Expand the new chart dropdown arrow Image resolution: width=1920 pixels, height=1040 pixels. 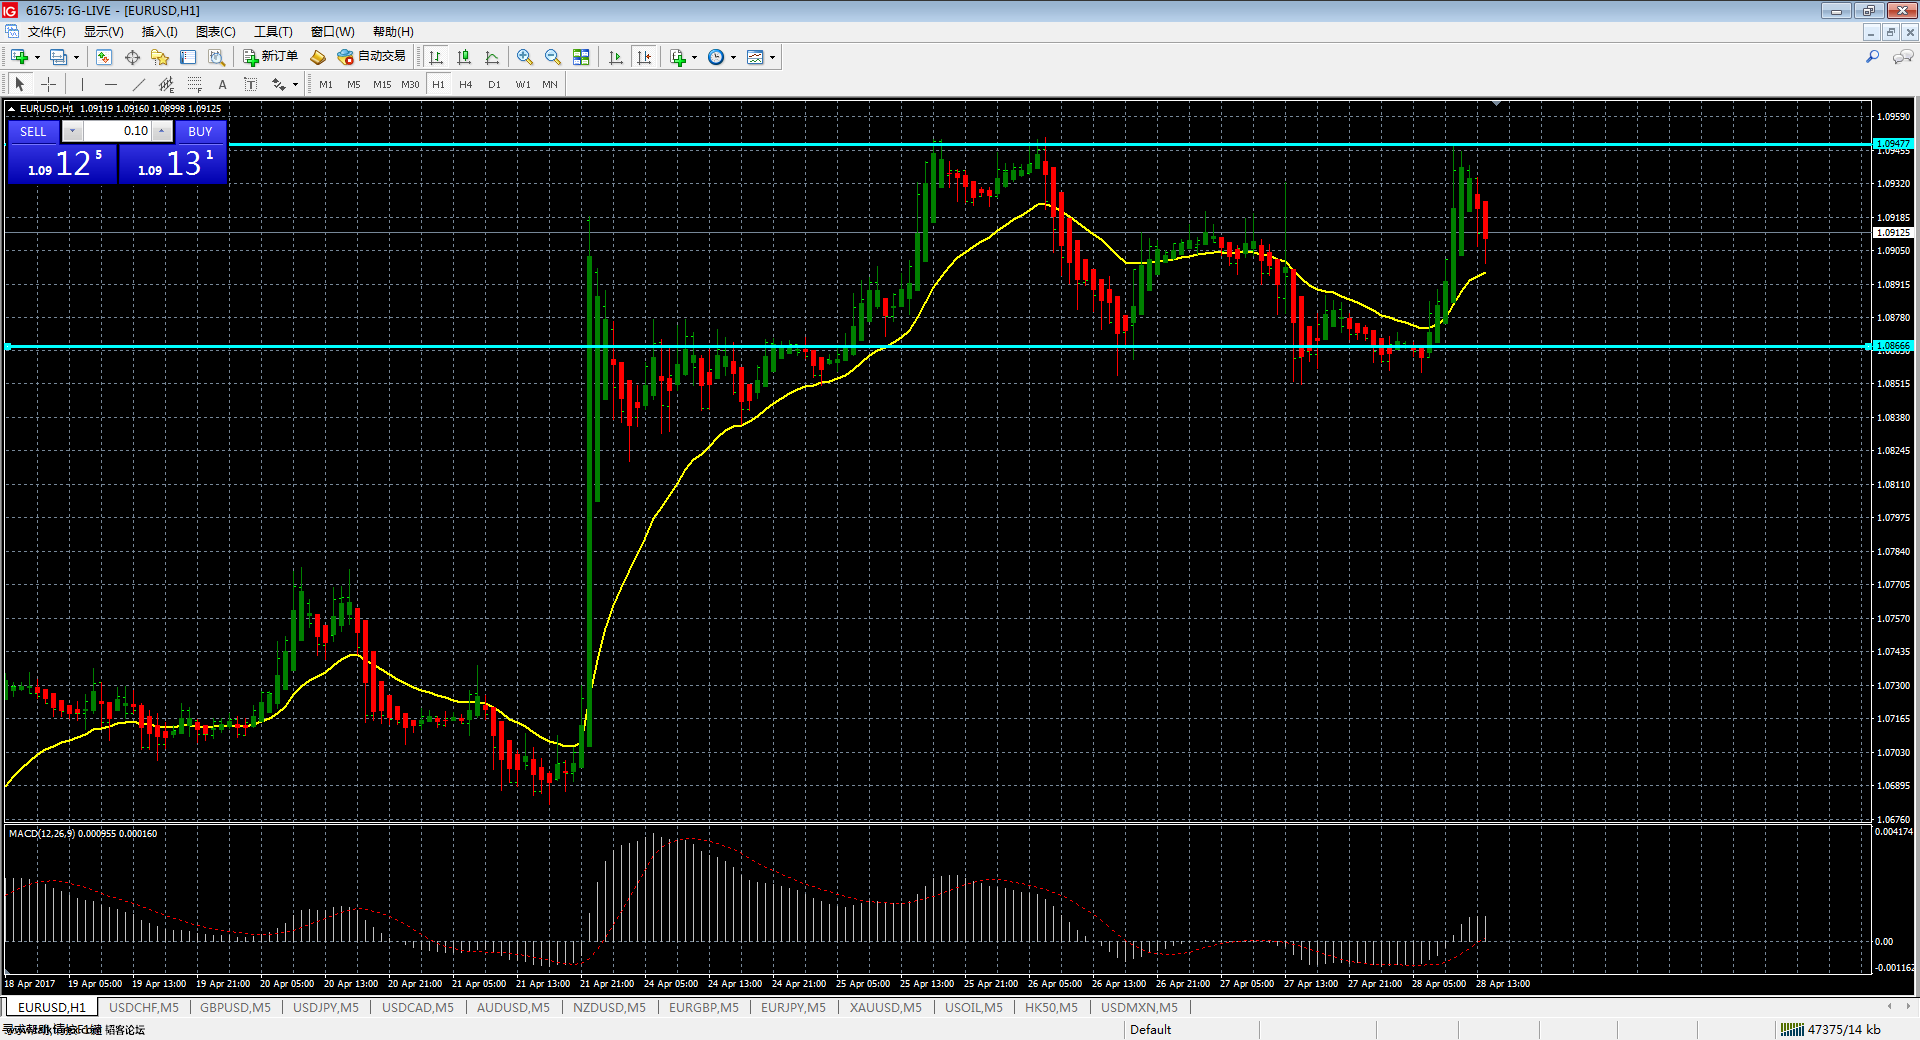click(x=37, y=57)
